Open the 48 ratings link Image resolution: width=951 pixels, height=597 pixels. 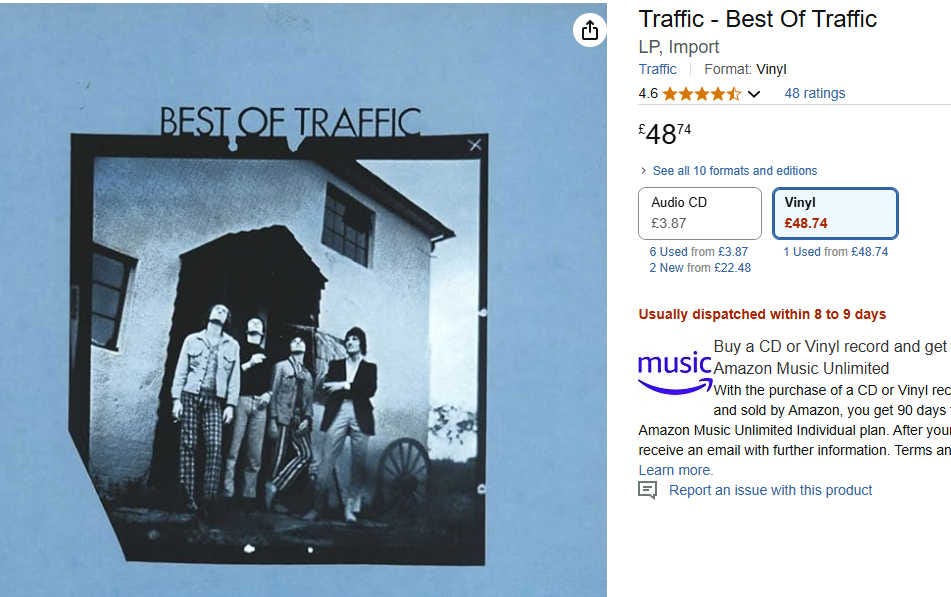coord(814,93)
